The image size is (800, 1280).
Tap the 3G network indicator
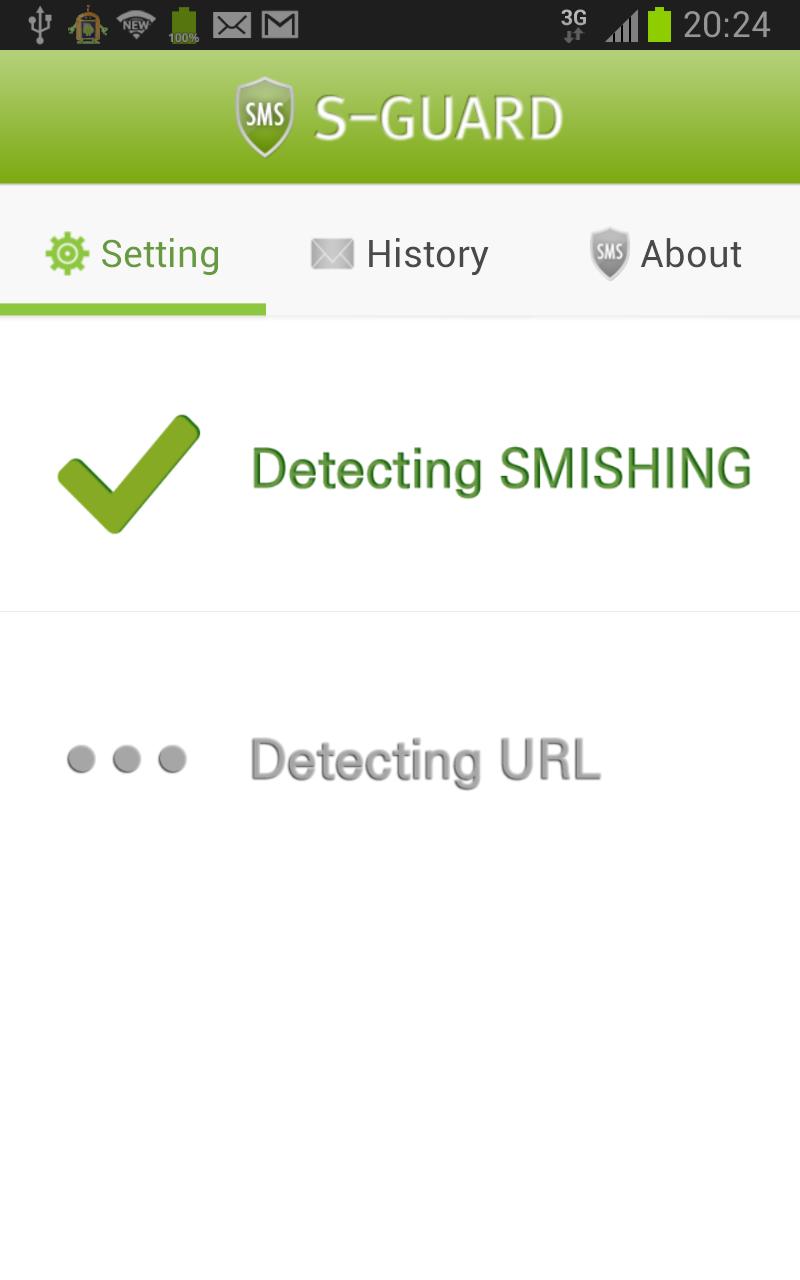[572, 24]
